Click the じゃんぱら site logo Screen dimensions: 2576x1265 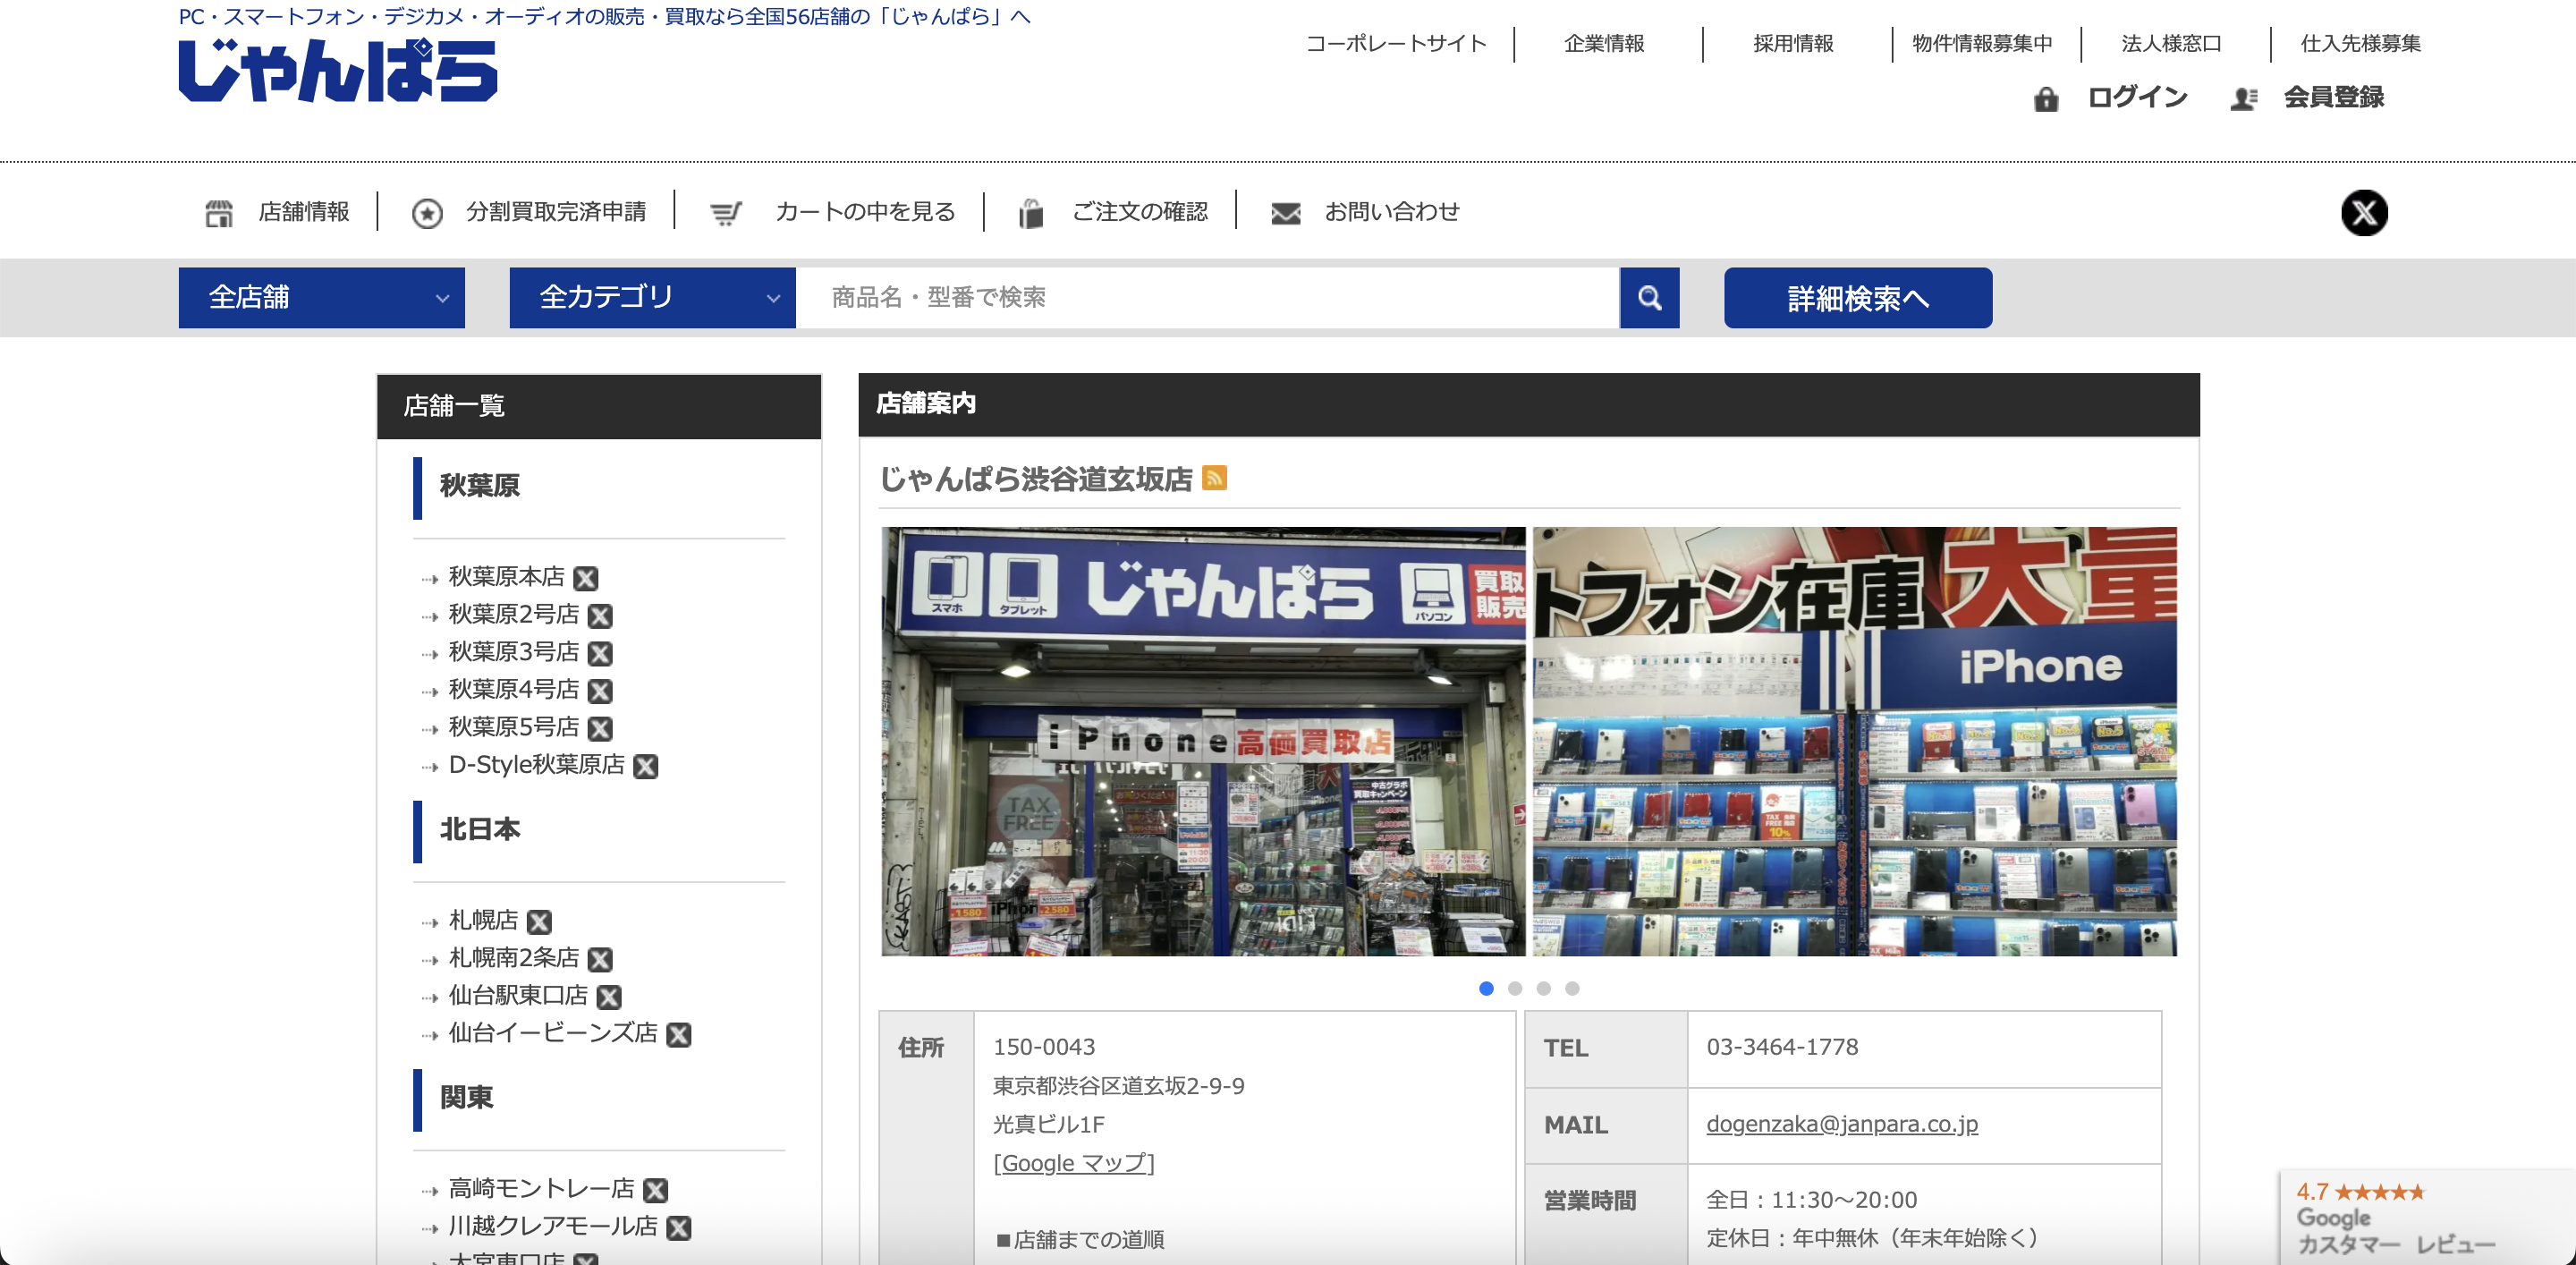(x=338, y=70)
